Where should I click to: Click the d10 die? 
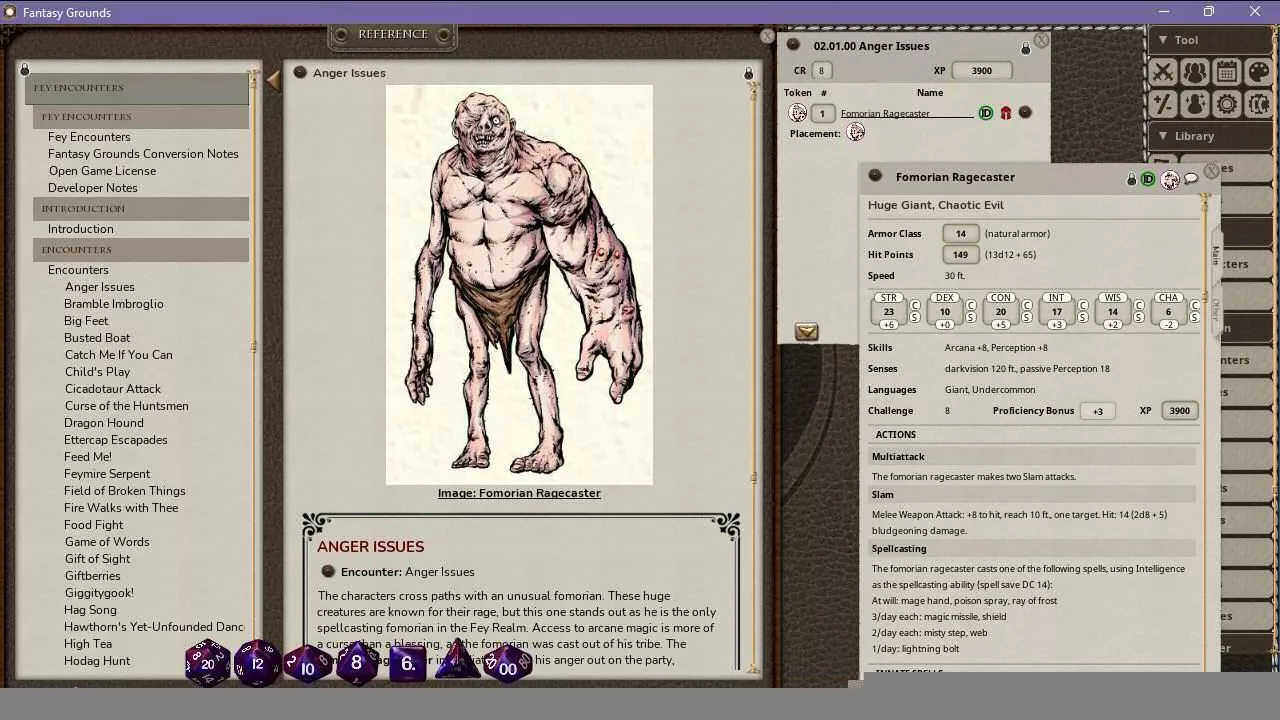pos(307,665)
